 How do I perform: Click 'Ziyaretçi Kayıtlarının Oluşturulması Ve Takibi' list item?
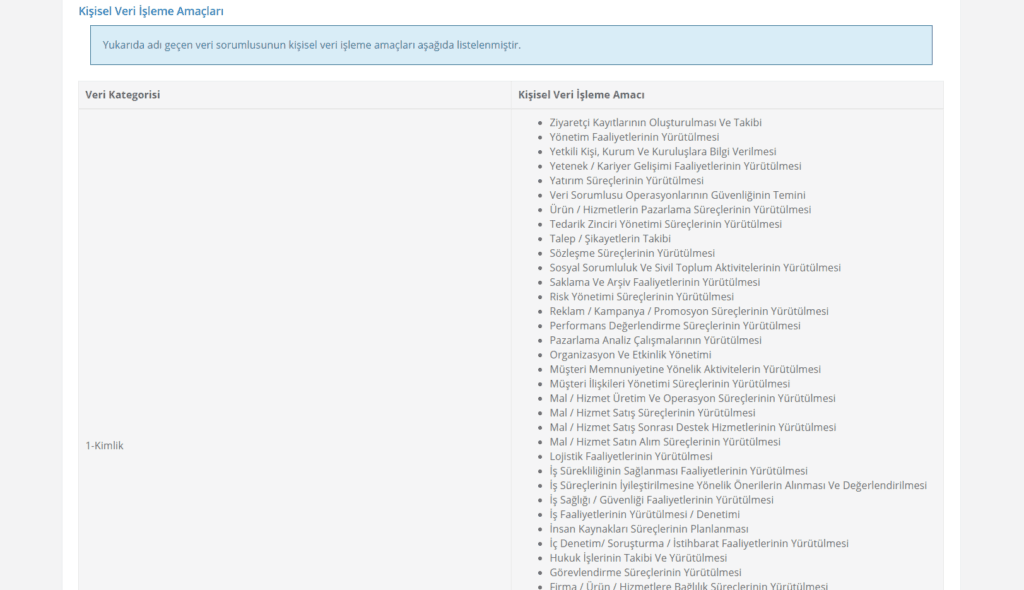[x=655, y=123]
